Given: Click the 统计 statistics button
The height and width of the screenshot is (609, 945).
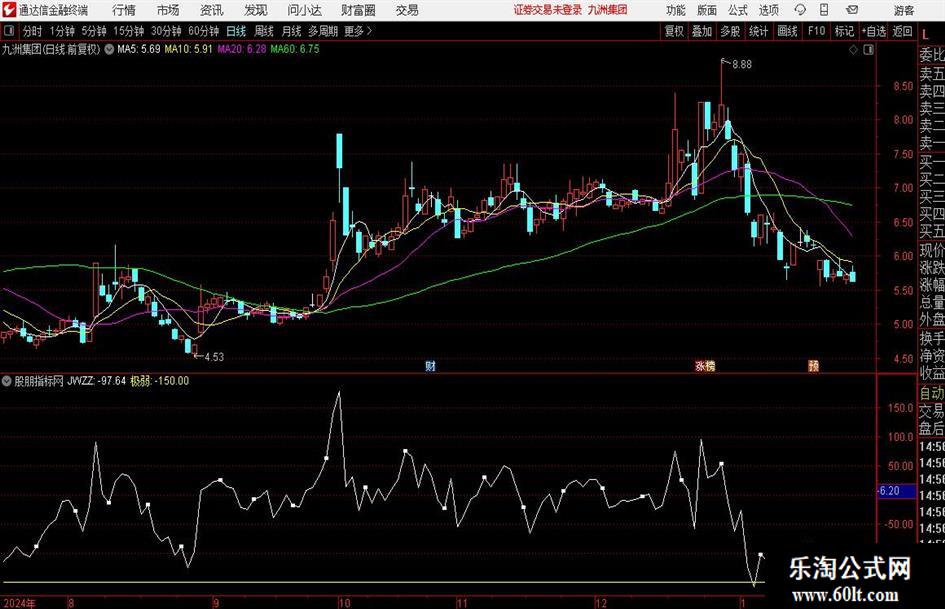Looking at the screenshot, I should pyautogui.click(x=758, y=31).
